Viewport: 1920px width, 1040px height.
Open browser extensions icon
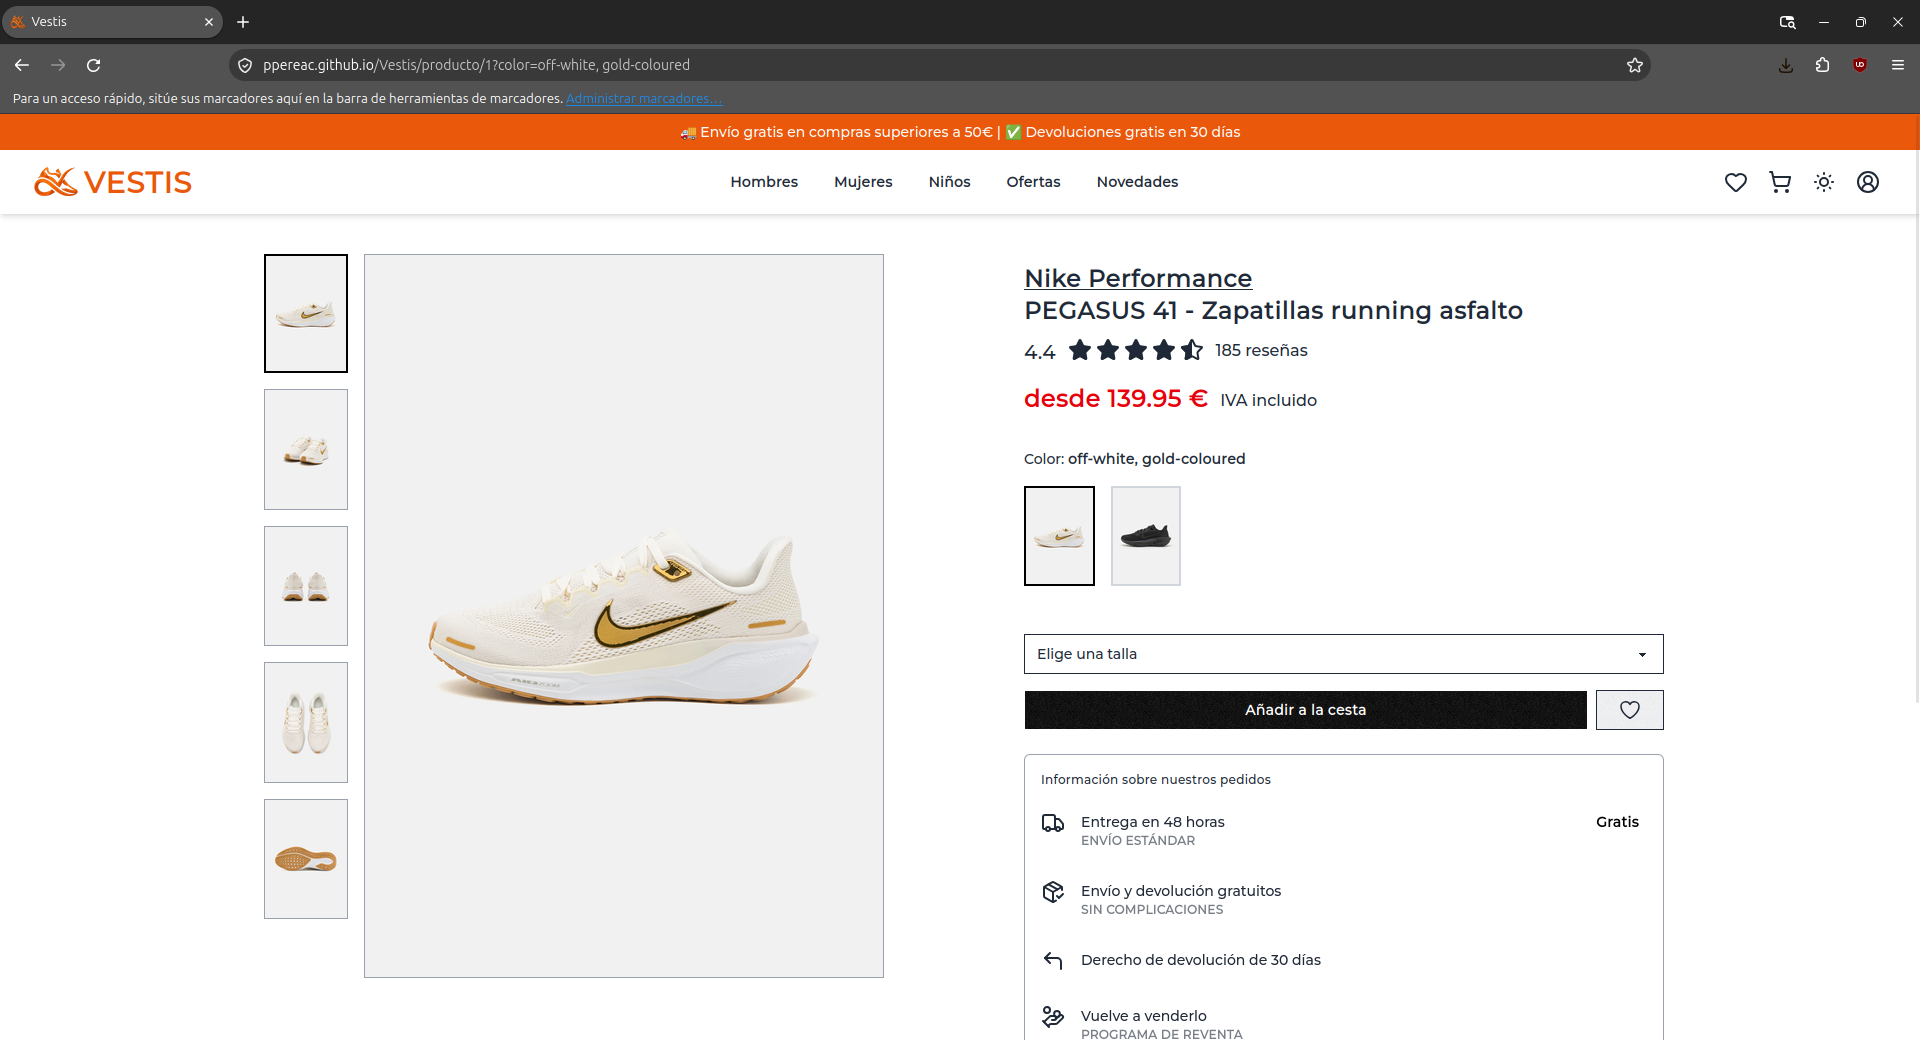(1823, 65)
